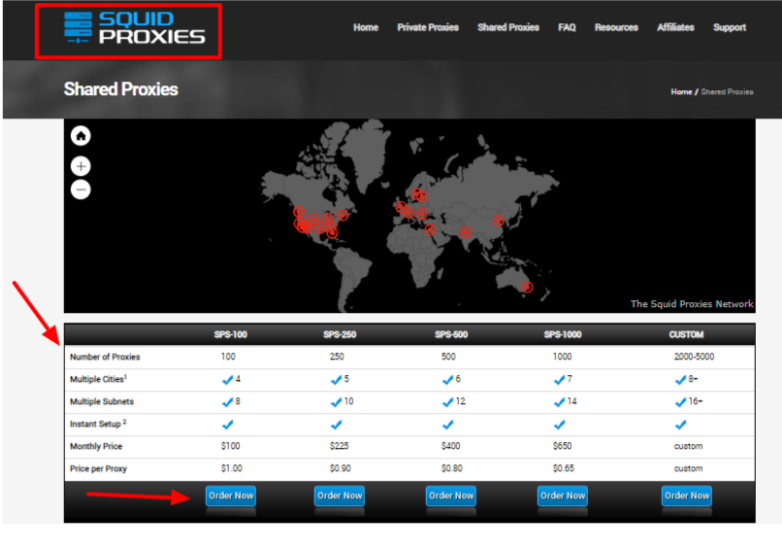Click the checkmark for SPS-1000 Instant Setup
Screen dimensions: 782x535
pos(560,425)
